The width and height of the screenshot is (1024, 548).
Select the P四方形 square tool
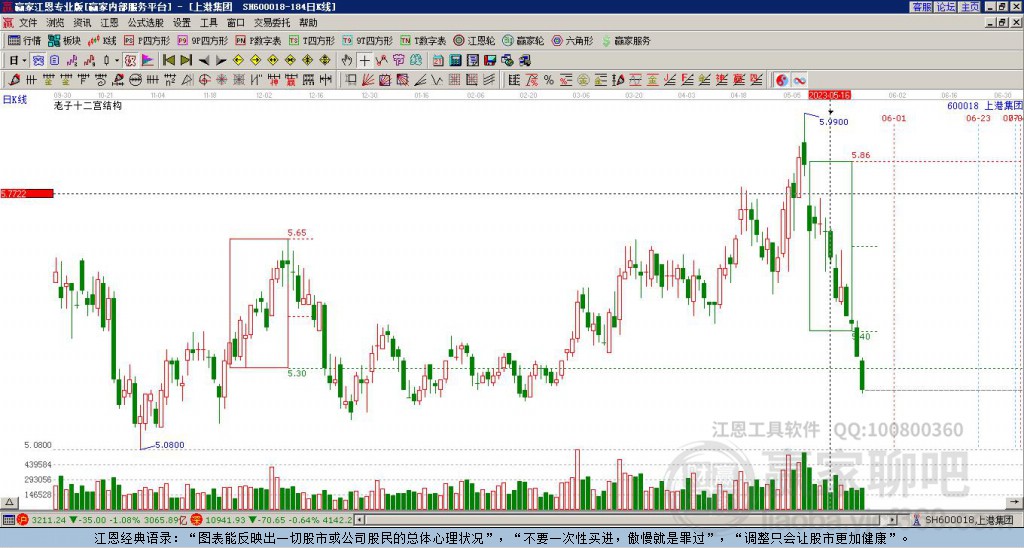pyautogui.click(x=146, y=41)
